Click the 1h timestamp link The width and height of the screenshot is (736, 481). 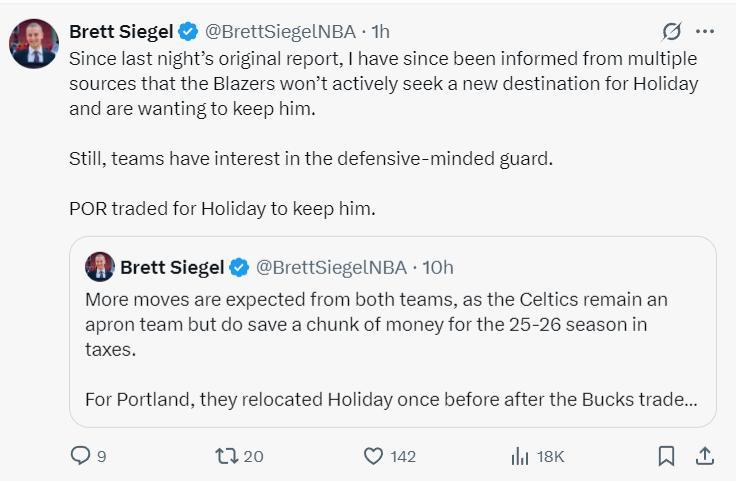click(380, 31)
